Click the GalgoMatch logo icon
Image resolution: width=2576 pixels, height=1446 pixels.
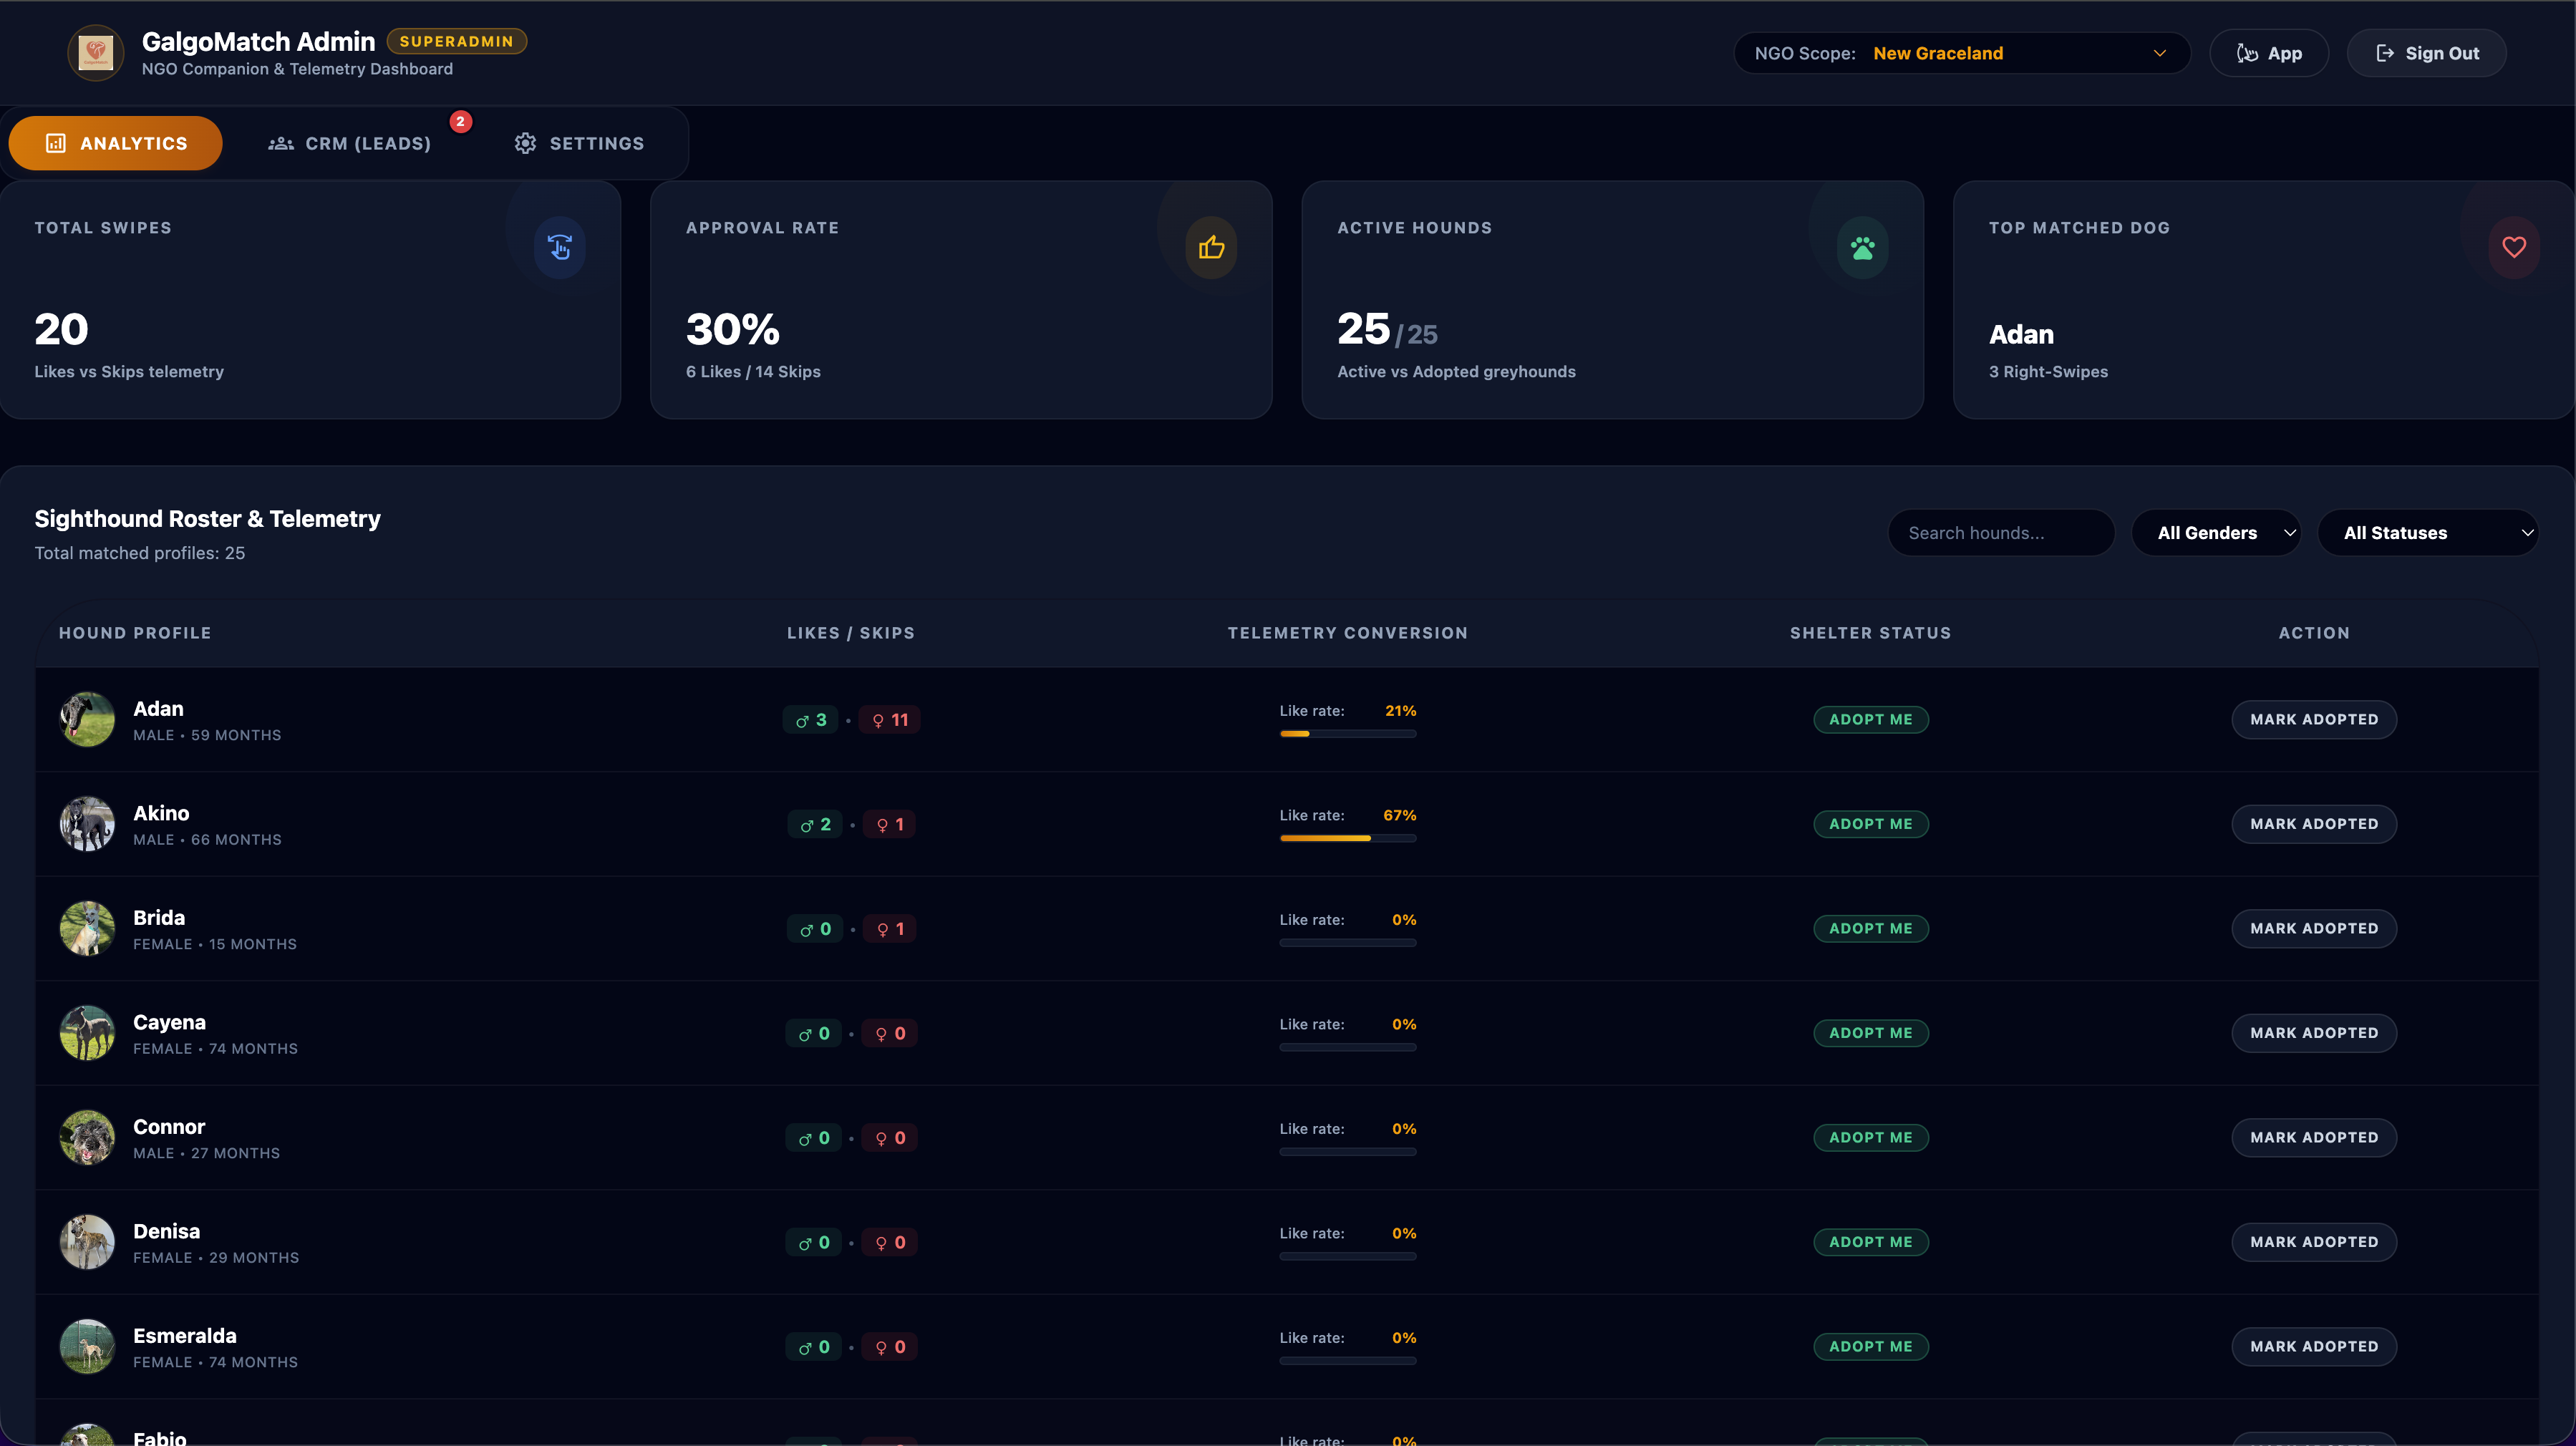tap(95, 52)
